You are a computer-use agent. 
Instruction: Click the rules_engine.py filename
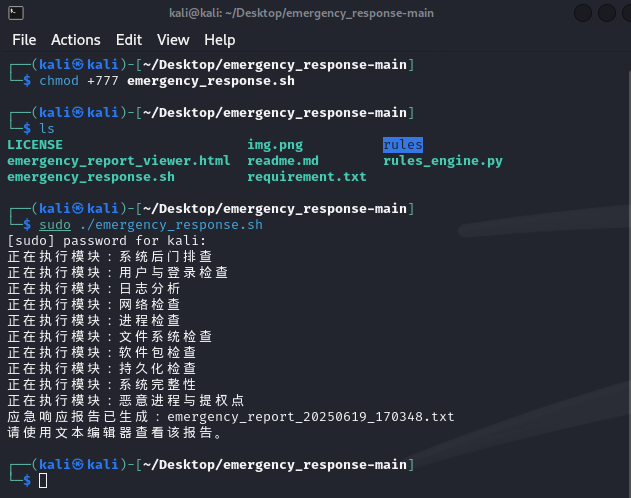tap(443, 161)
